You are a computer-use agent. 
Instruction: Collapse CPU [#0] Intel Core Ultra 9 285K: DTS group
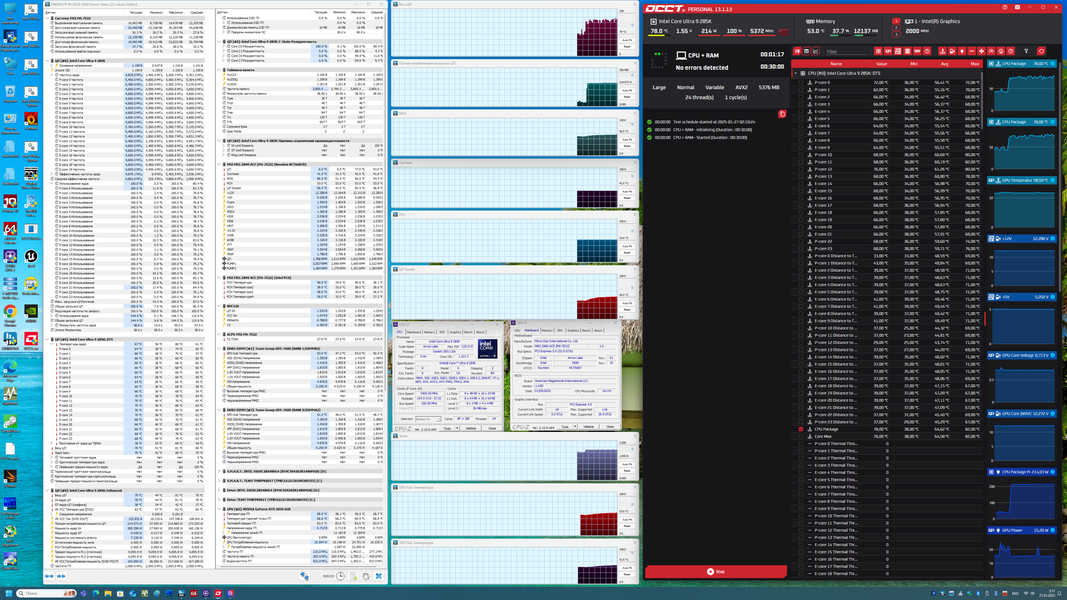(x=795, y=73)
